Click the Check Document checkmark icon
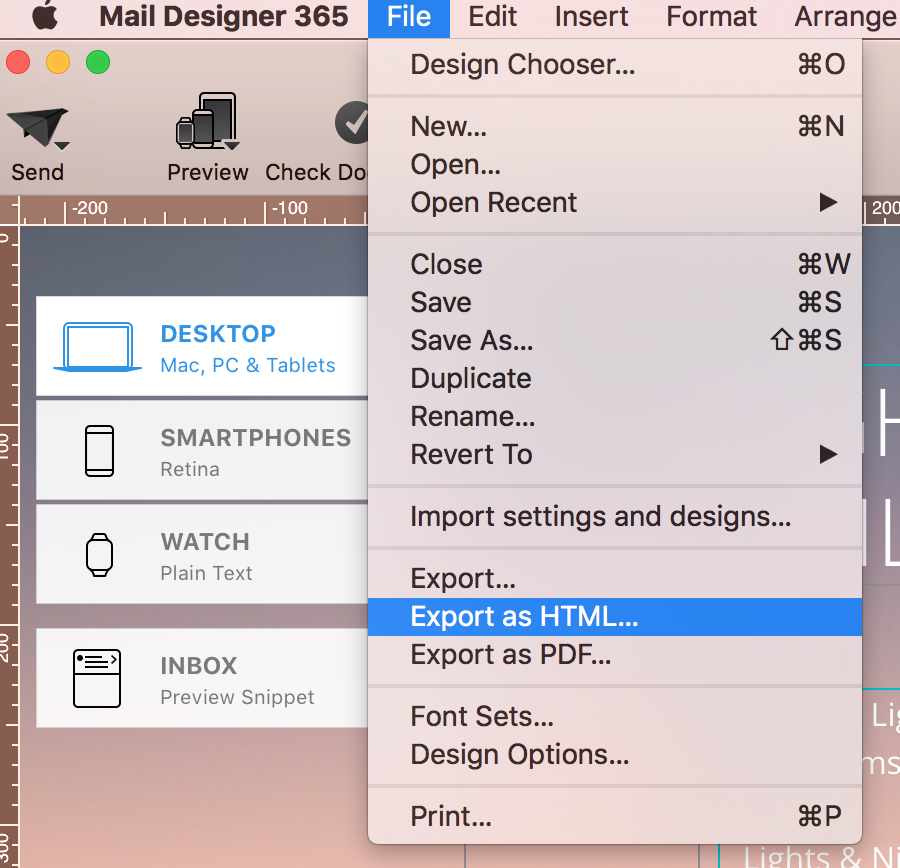 351,122
